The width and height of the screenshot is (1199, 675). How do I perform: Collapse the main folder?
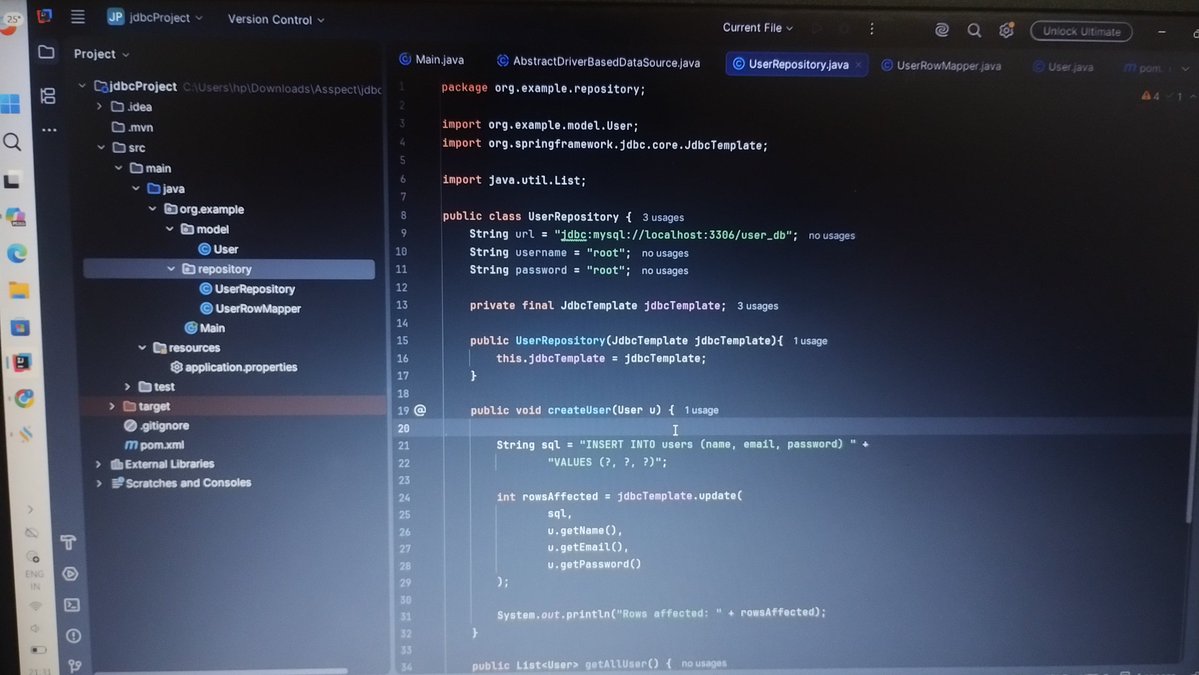click(x=119, y=167)
